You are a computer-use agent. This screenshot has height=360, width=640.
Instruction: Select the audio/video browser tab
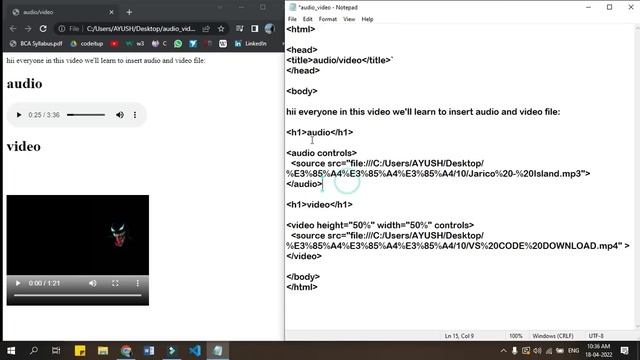(x=61, y=12)
